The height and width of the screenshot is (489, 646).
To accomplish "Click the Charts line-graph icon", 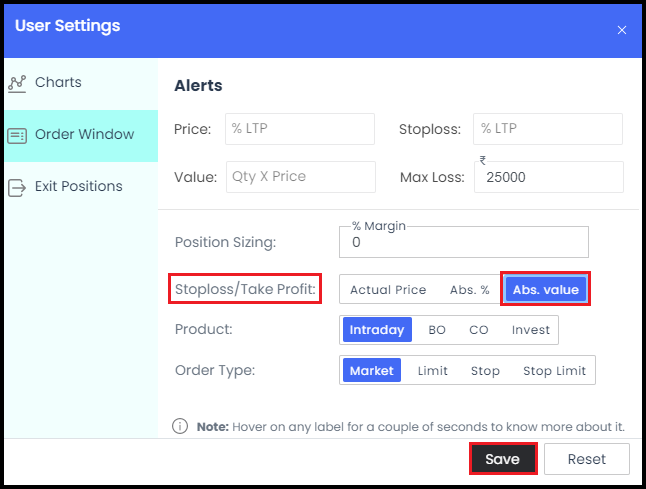I will [x=17, y=84].
